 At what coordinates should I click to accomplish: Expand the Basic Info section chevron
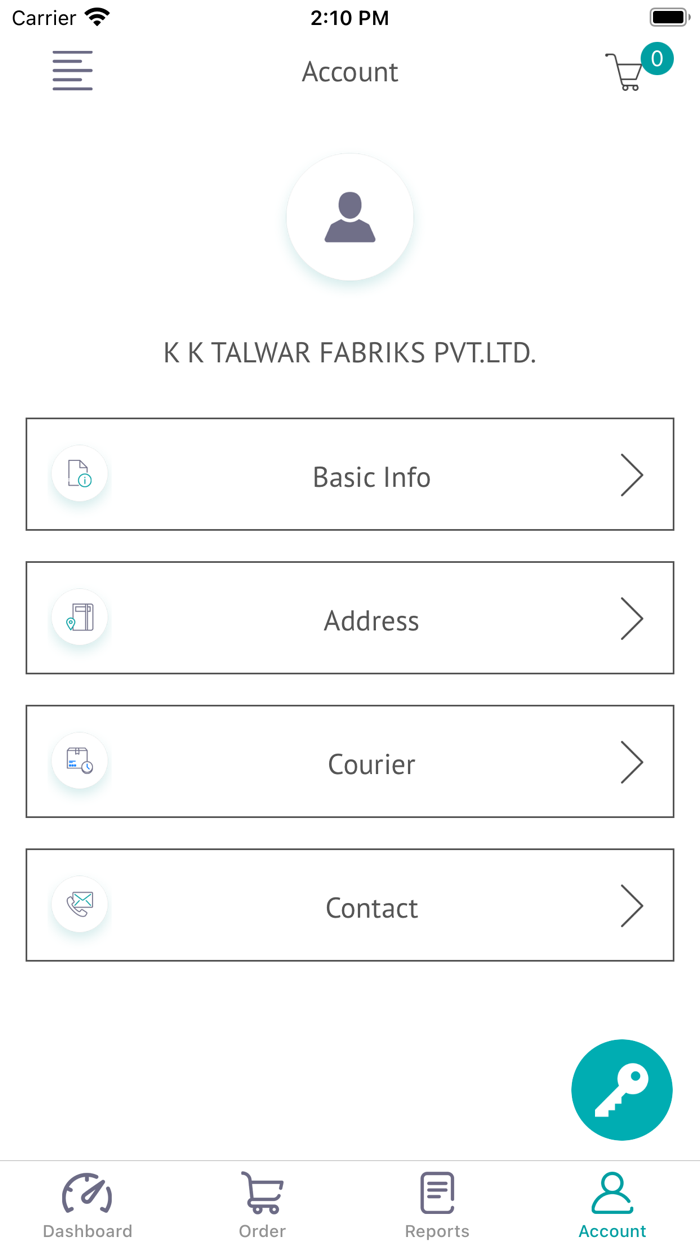632,476
